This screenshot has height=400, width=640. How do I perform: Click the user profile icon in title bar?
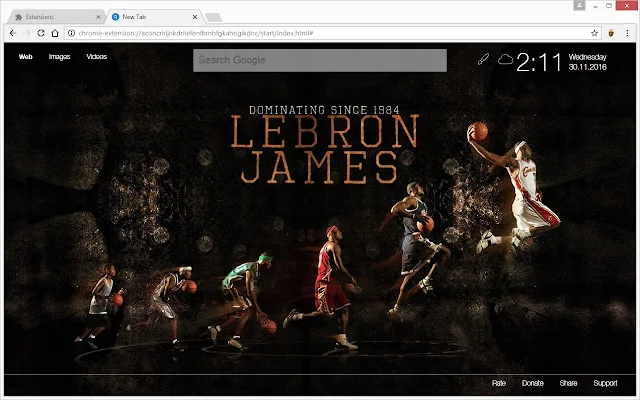tap(579, 5)
